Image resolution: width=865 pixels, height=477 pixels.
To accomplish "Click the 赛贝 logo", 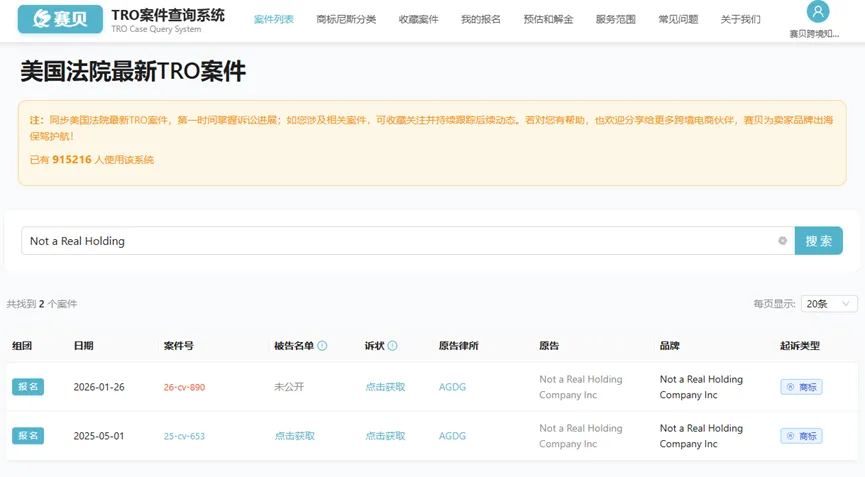I will point(59,19).
